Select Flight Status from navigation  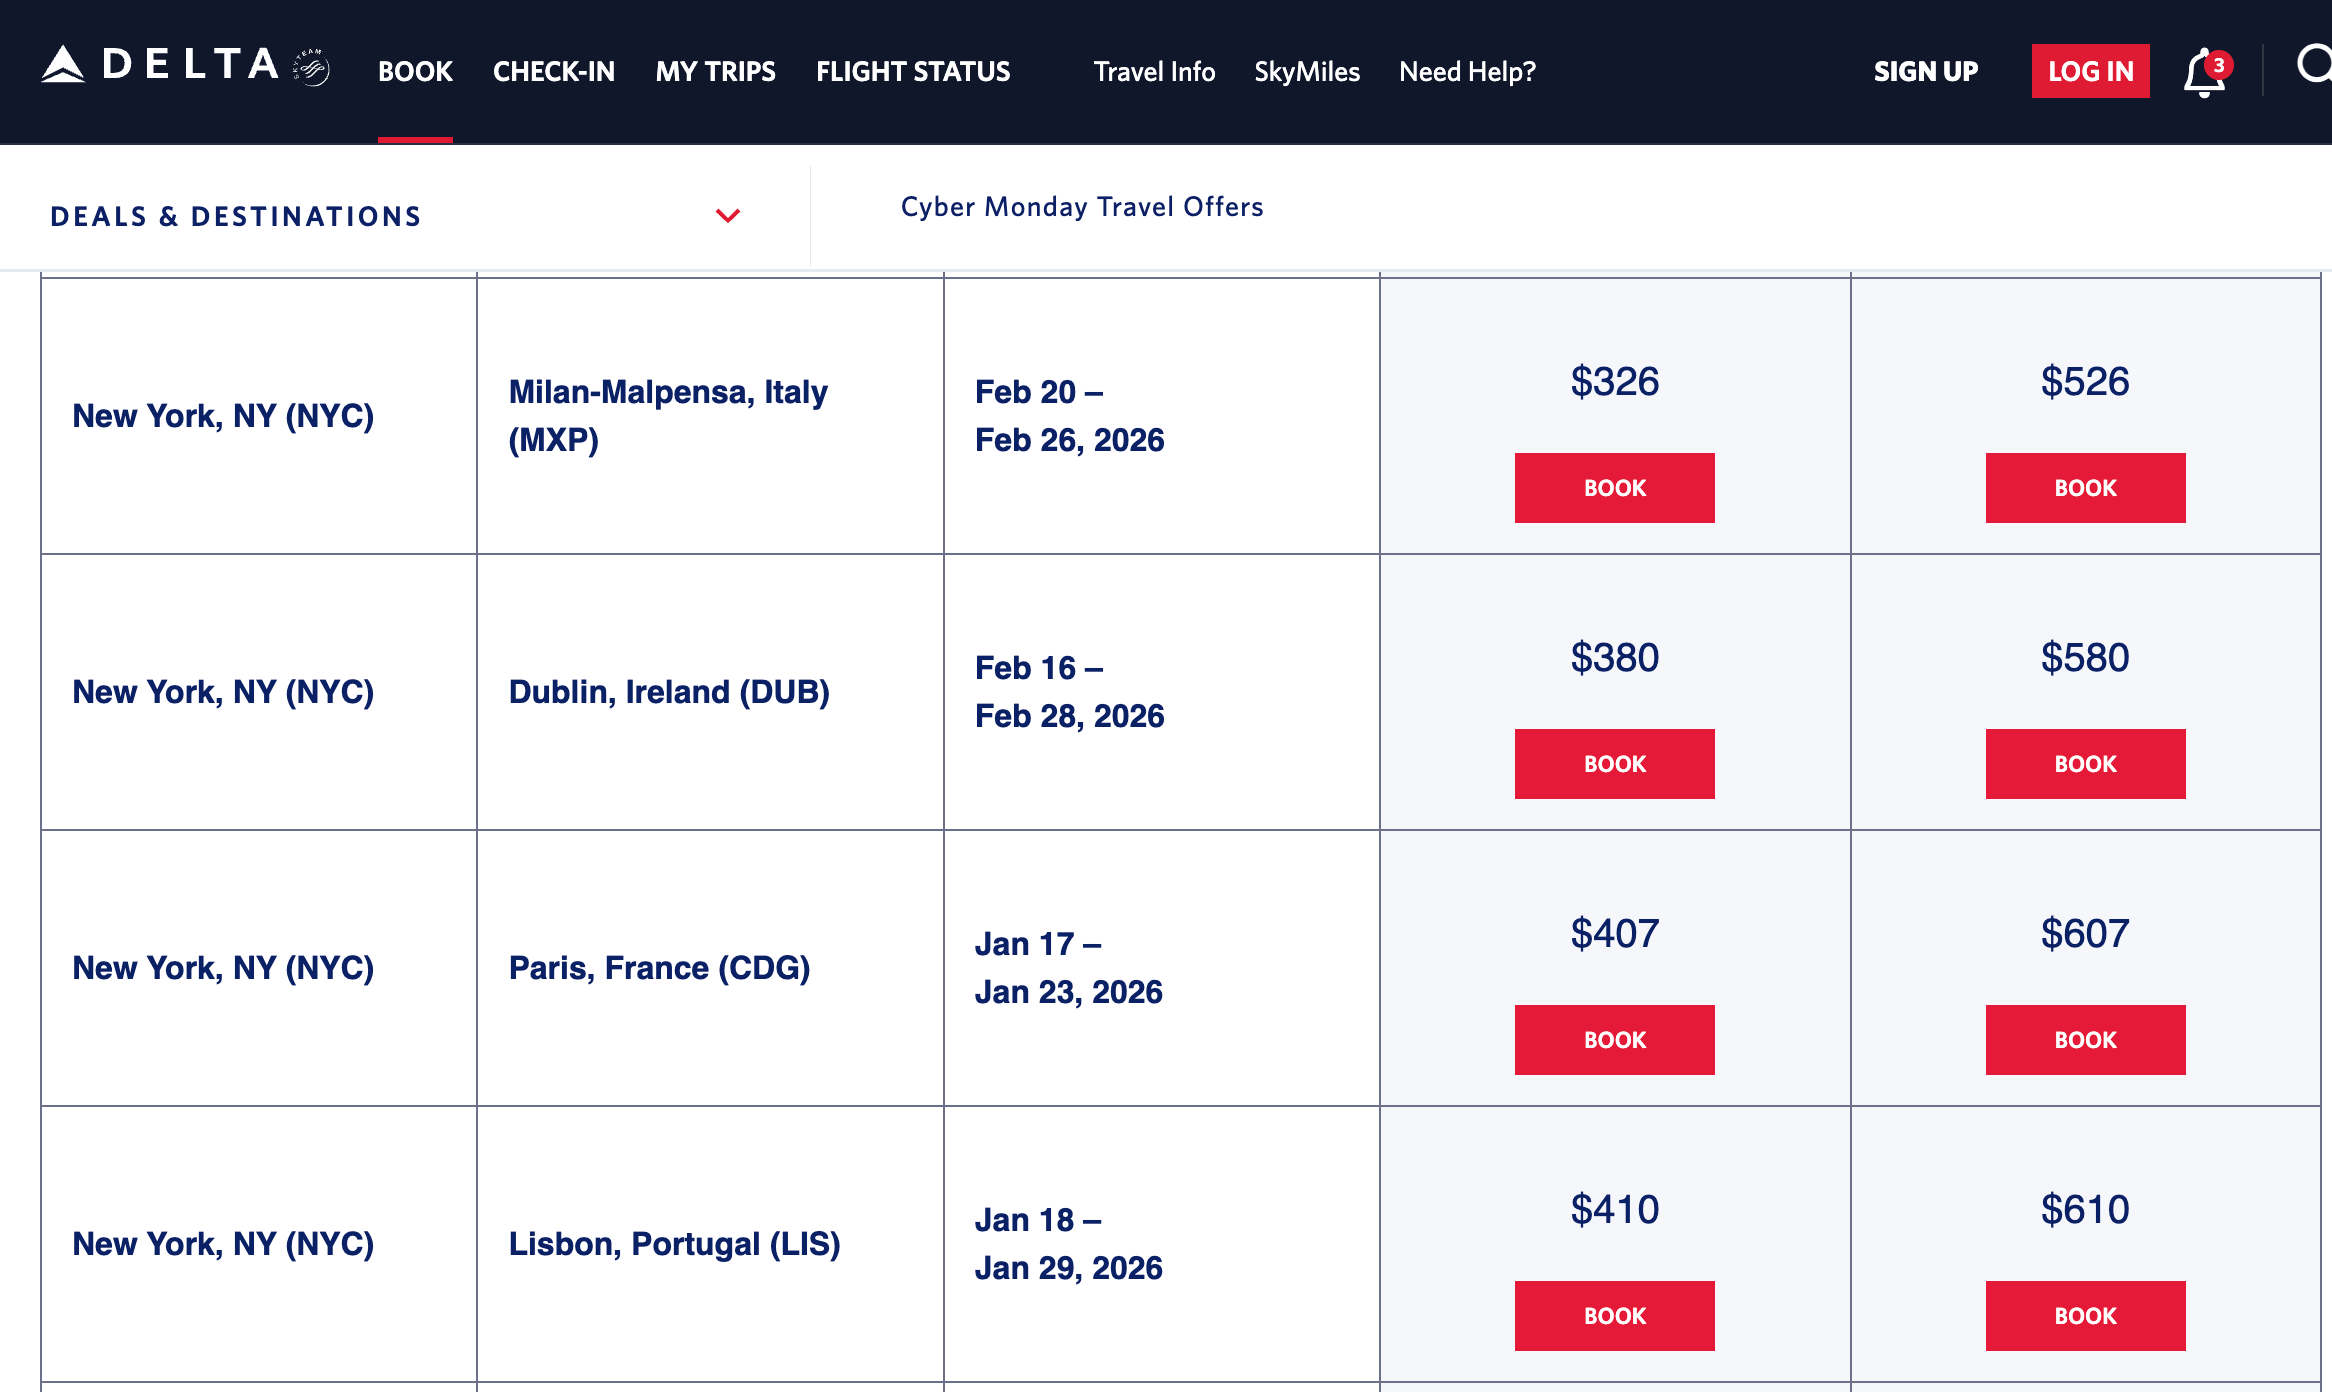(913, 71)
